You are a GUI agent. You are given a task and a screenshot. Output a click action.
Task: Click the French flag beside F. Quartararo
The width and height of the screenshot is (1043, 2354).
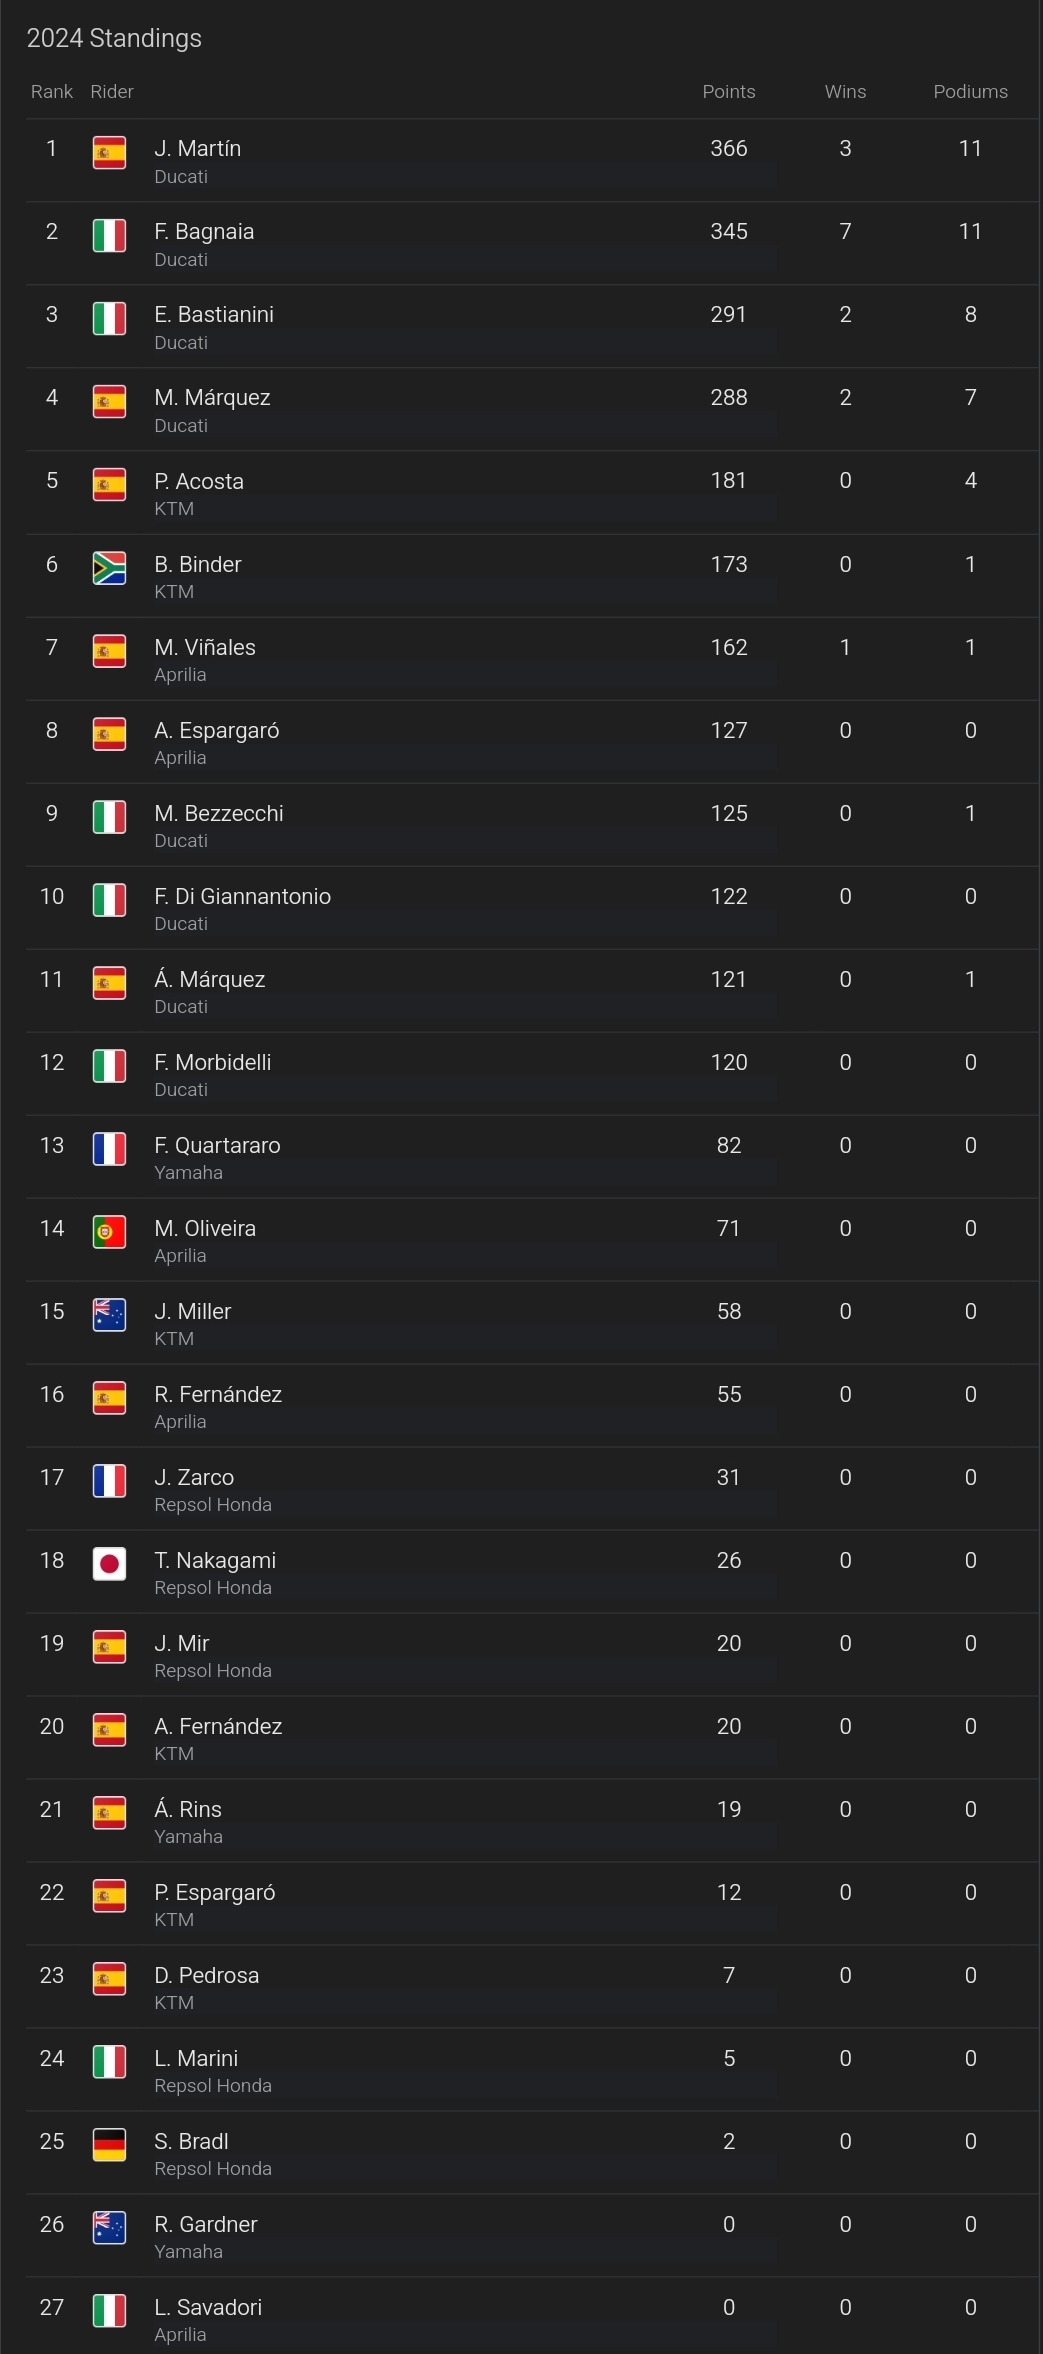109,1149
